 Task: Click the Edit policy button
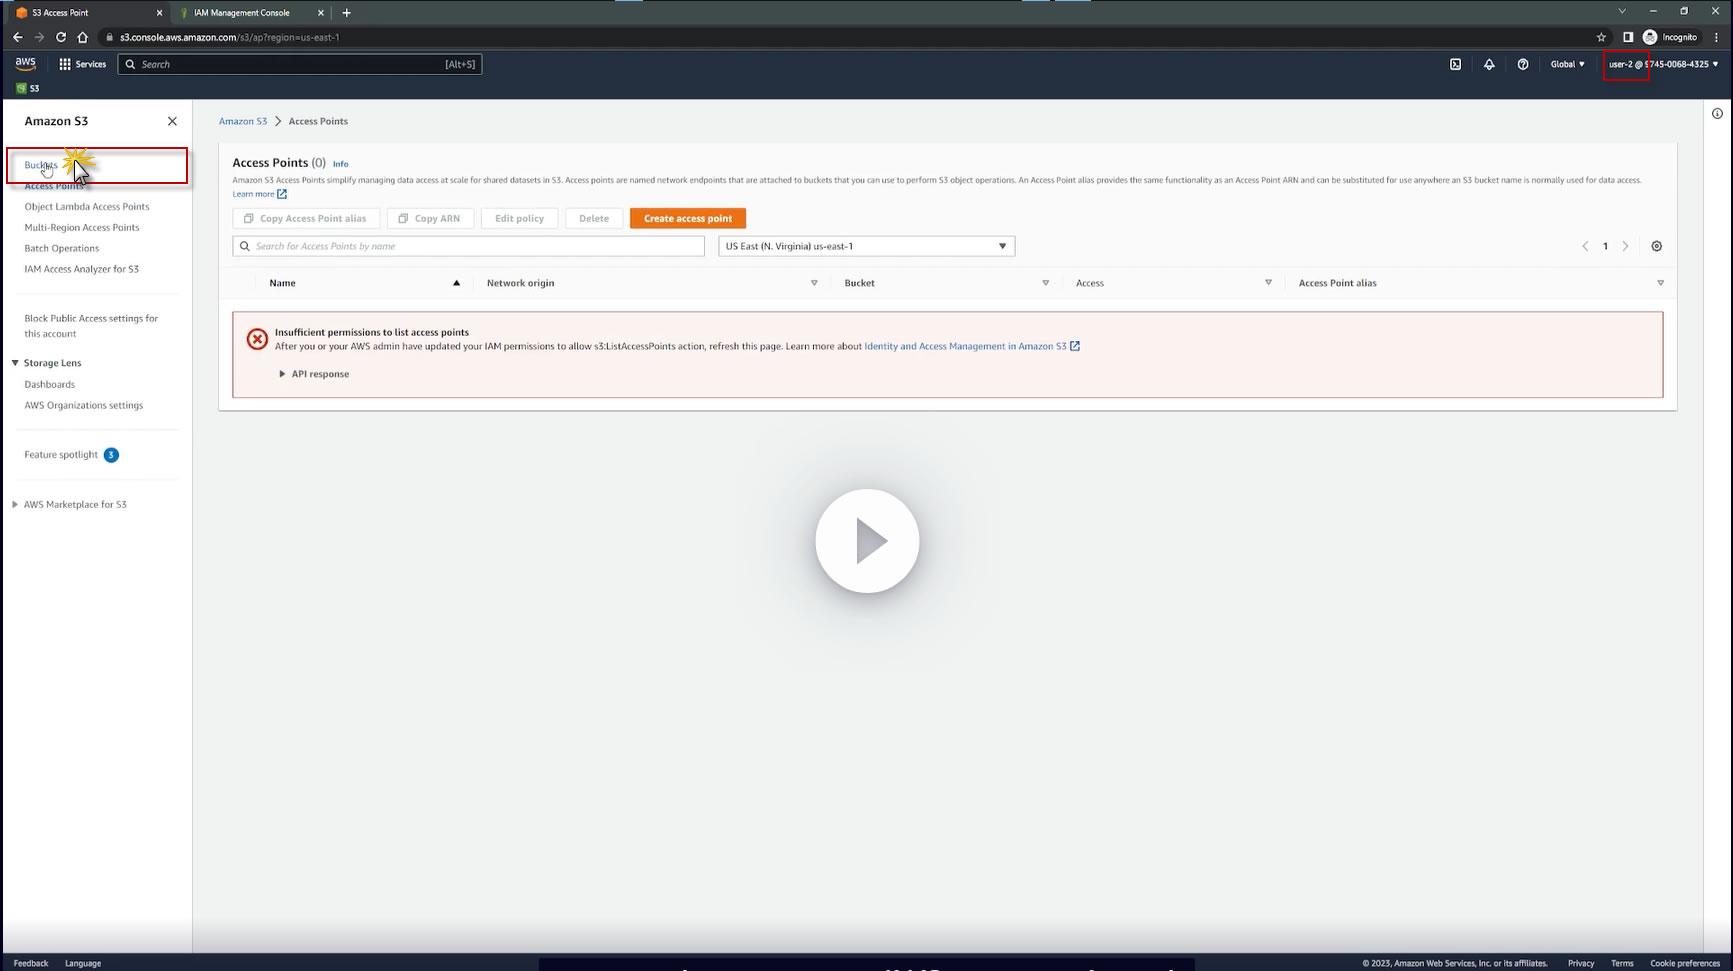tap(520, 218)
